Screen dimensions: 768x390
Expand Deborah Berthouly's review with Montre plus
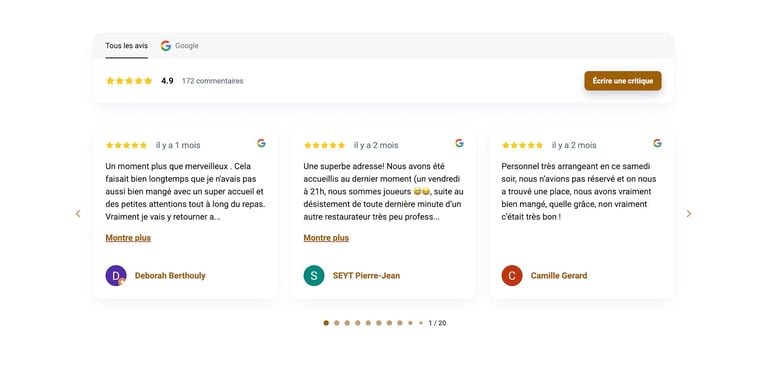click(x=128, y=238)
